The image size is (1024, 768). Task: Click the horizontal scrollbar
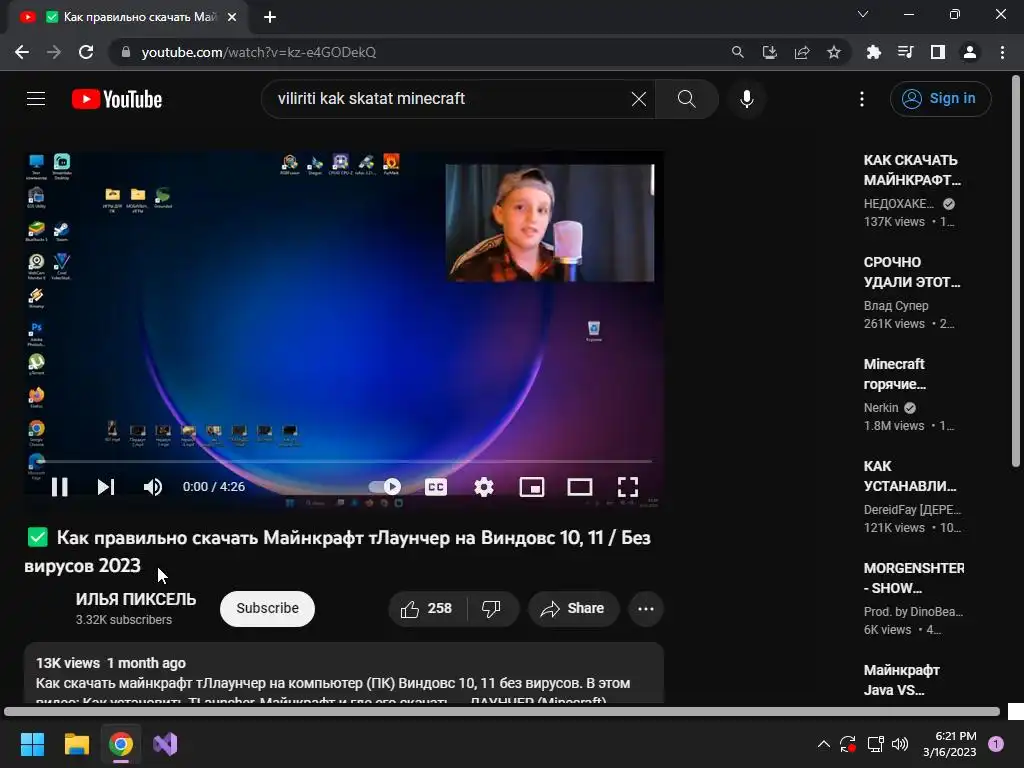coord(502,711)
